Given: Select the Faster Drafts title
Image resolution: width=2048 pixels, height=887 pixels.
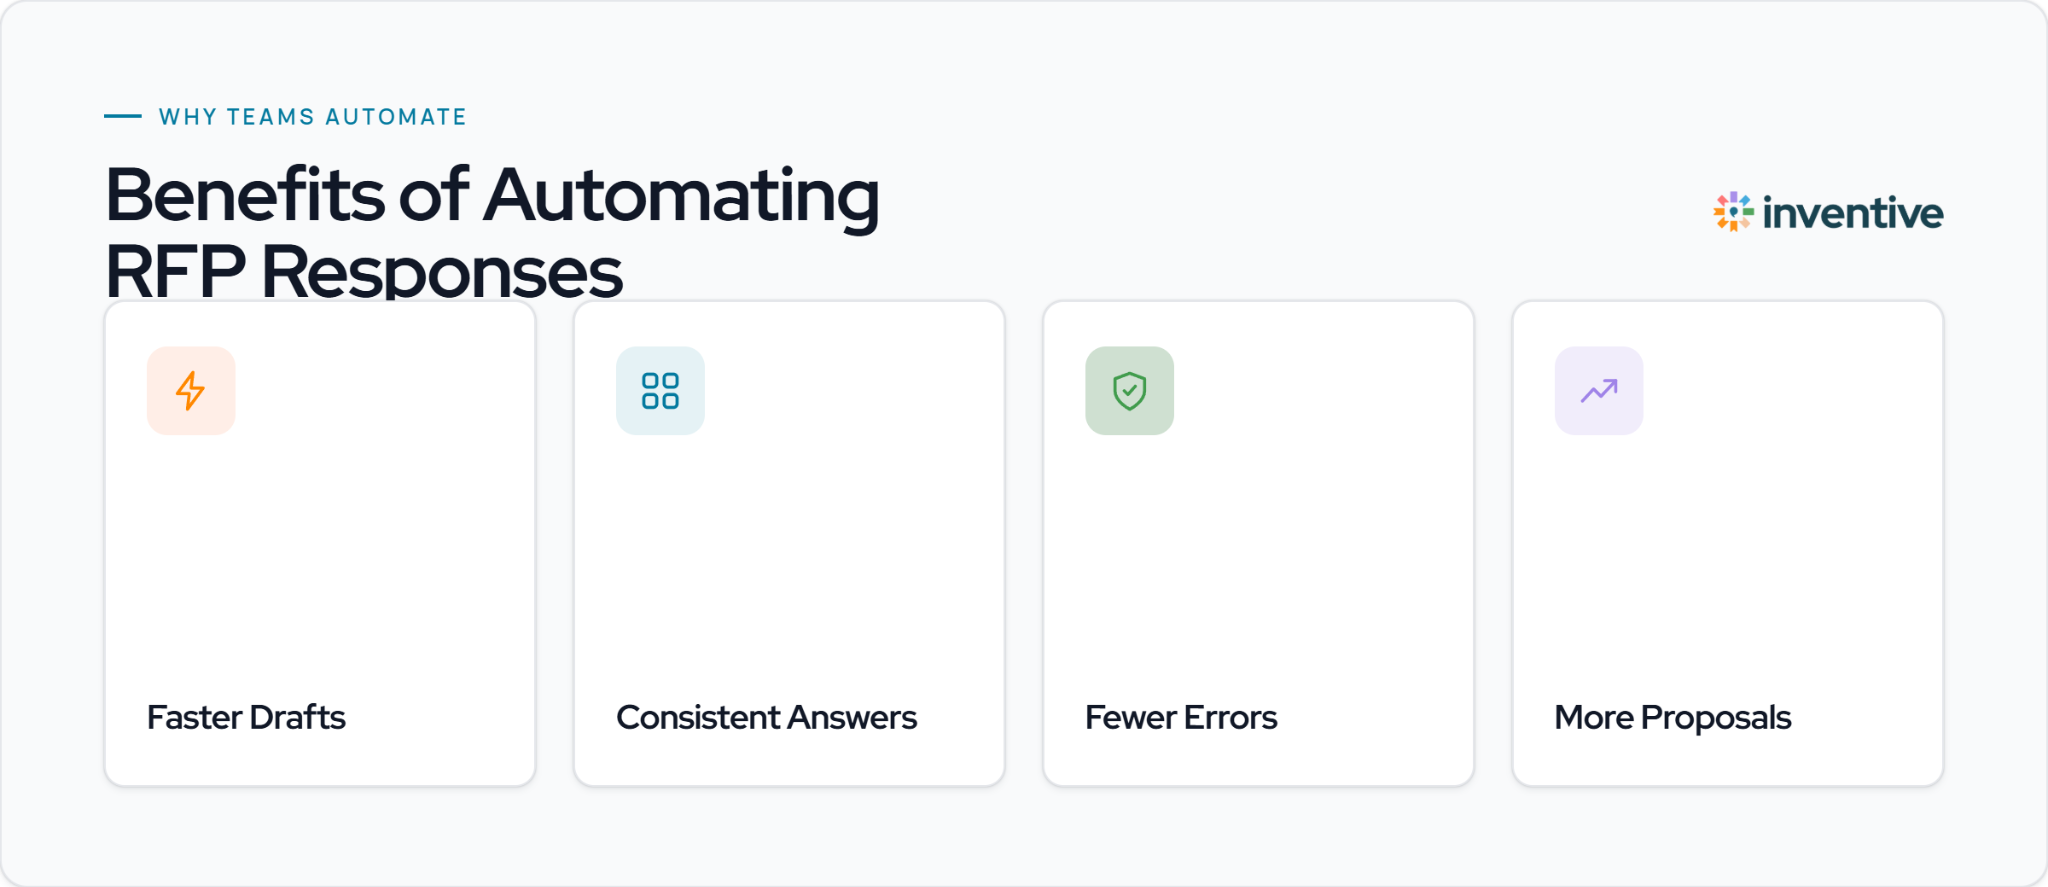Looking at the screenshot, I should coord(246,717).
